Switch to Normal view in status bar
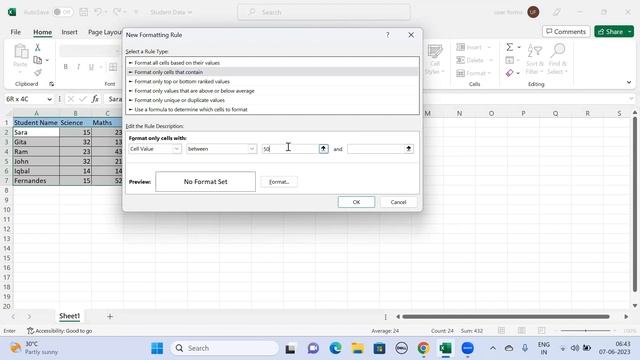 pyautogui.click(x=502, y=331)
